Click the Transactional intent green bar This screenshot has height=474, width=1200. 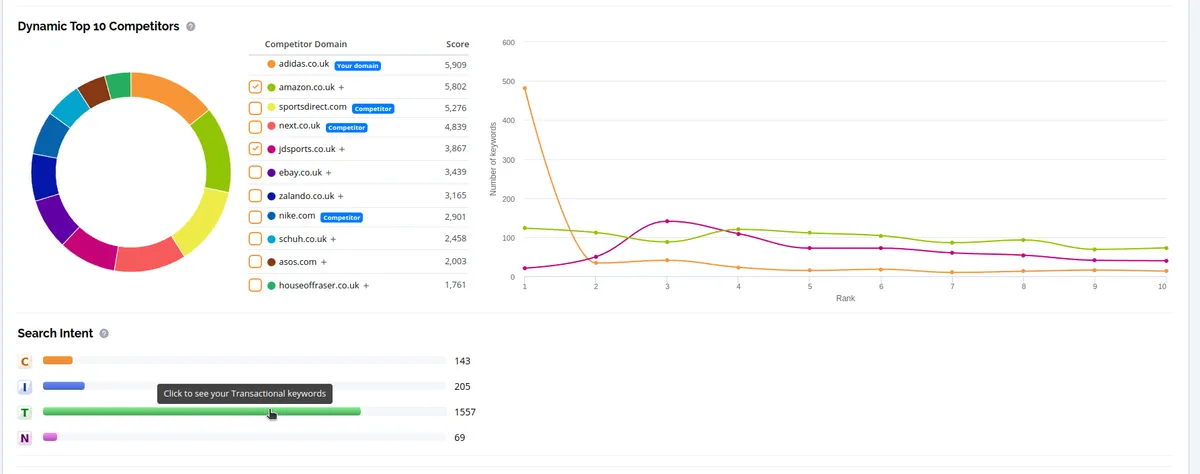(x=202, y=412)
